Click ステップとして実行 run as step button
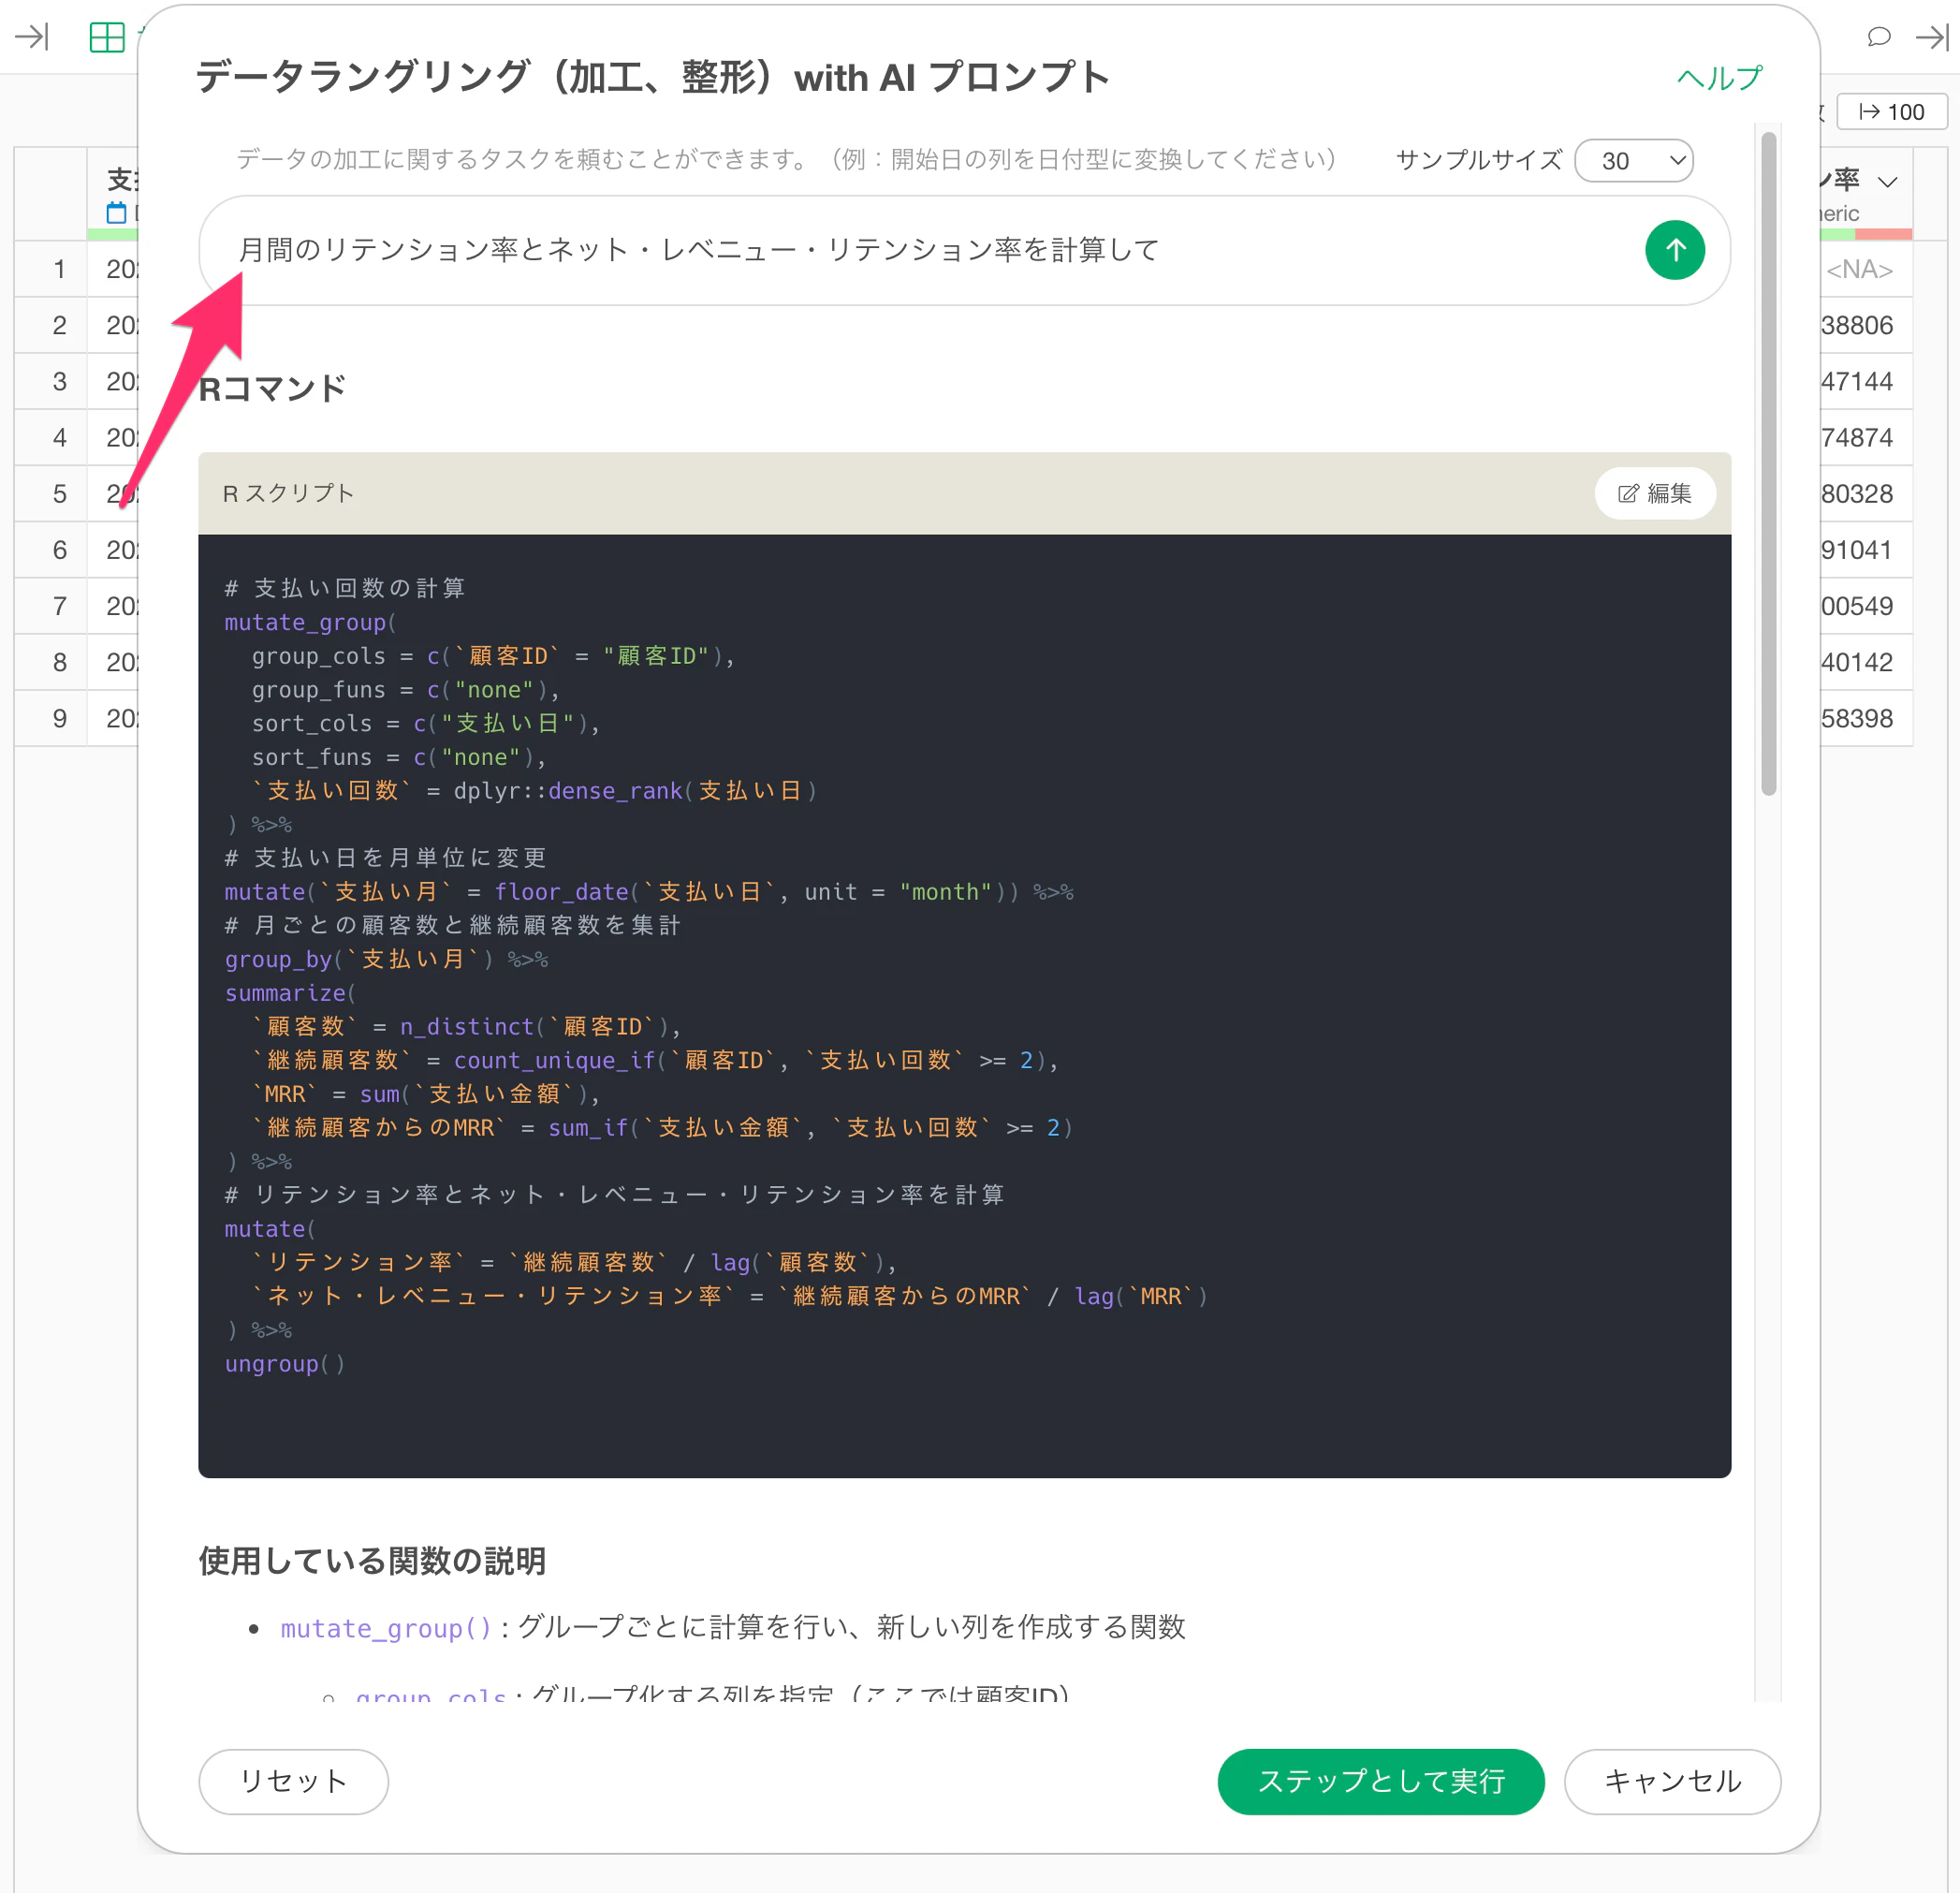The width and height of the screenshot is (1960, 1893). (1380, 1780)
